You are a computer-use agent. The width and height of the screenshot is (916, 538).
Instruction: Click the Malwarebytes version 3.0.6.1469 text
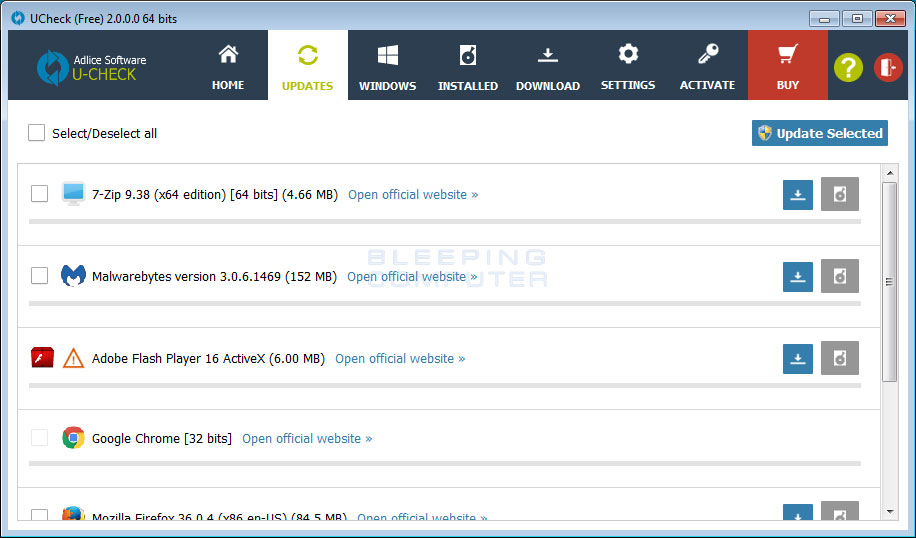click(x=214, y=276)
